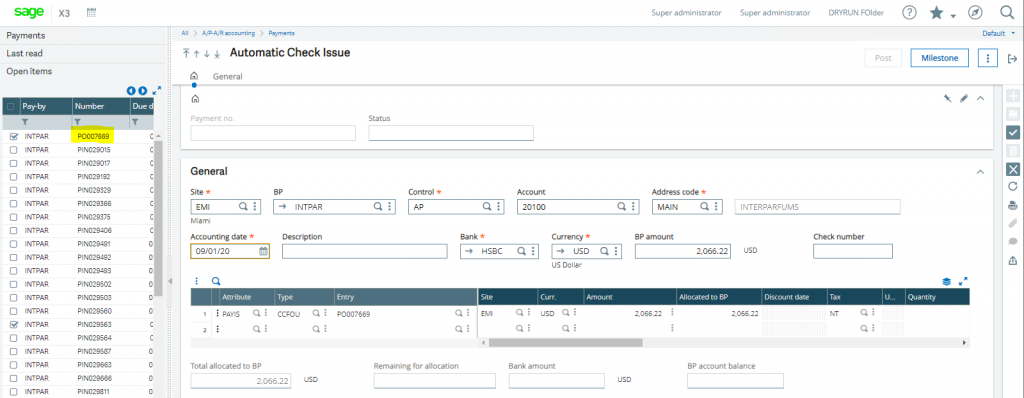This screenshot has height=398, width=1024.
Task: Click the grid horizontal scrollbar
Action: pos(566,342)
